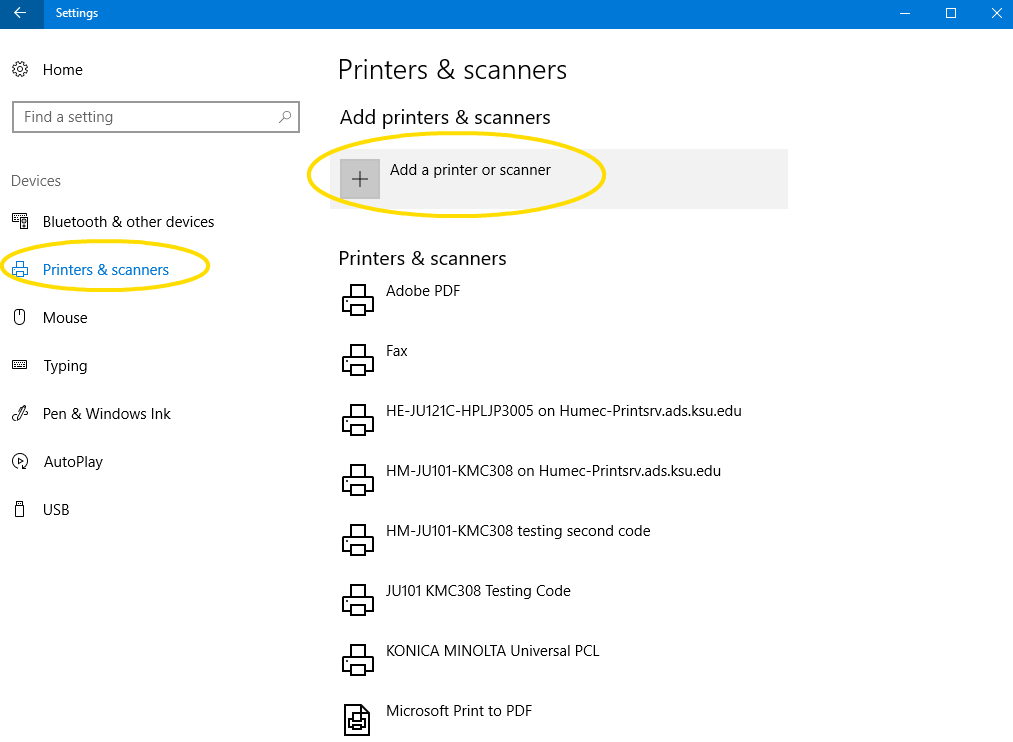Select HE-JU121C-HPLJP3005 printer
Screen dimensions: 1013x742
point(563,411)
